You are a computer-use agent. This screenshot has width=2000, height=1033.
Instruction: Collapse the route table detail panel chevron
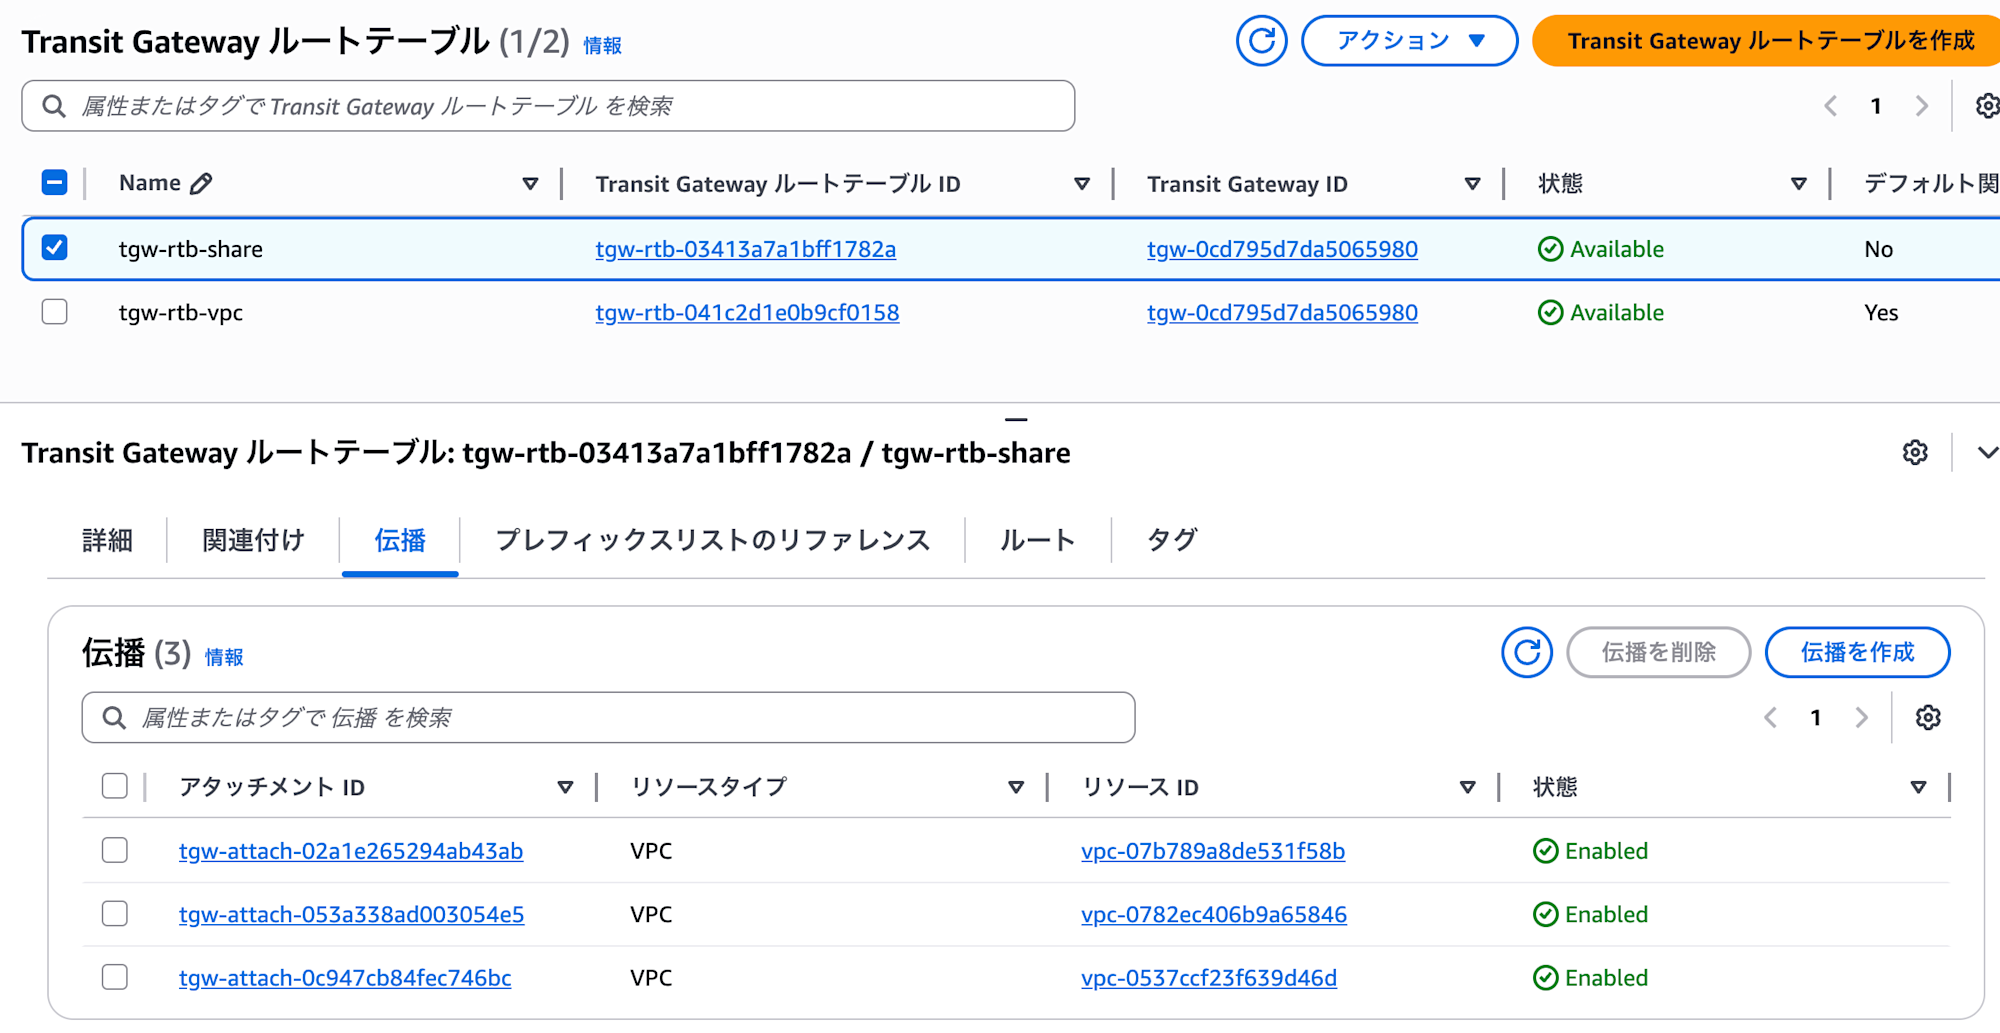click(x=1987, y=453)
